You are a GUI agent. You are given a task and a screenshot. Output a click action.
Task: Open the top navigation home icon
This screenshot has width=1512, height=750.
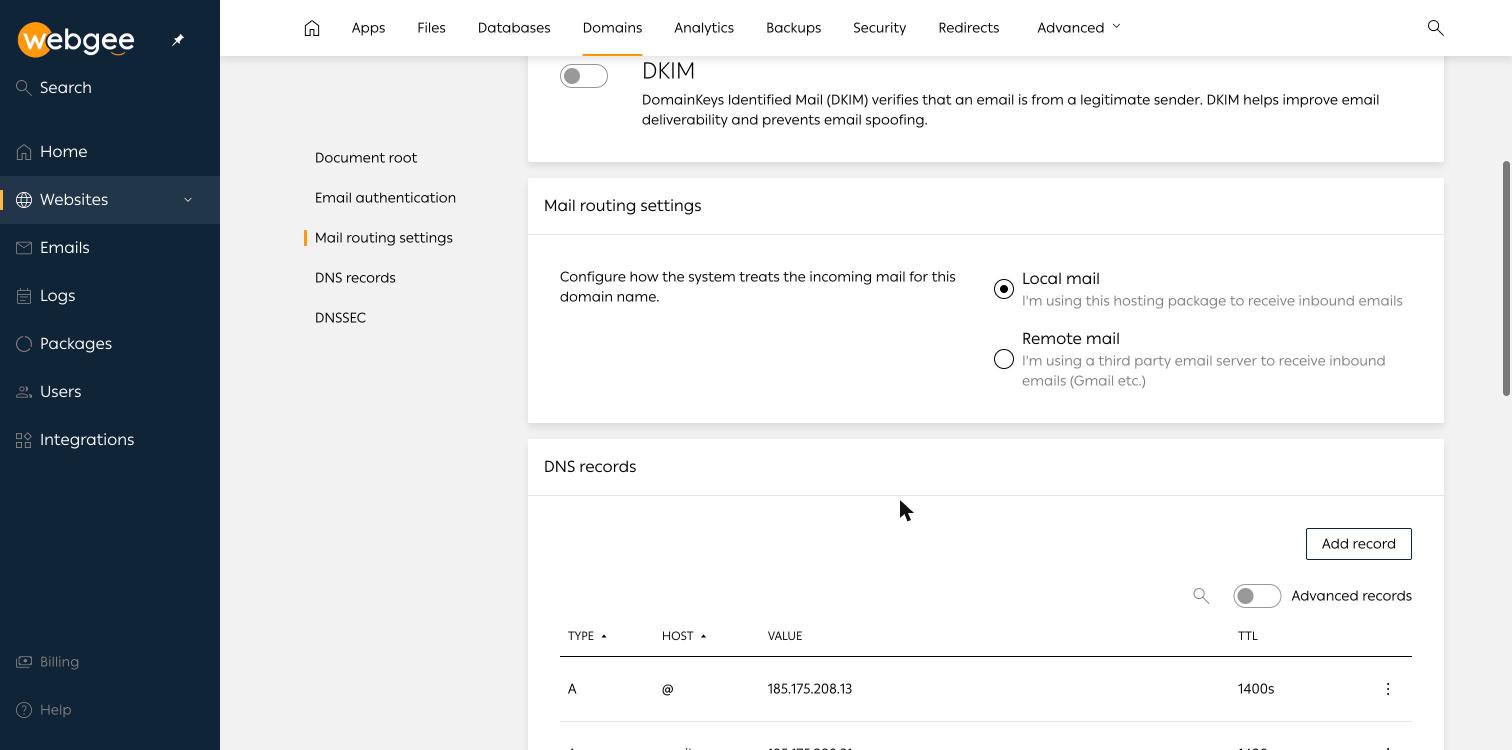coord(312,28)
